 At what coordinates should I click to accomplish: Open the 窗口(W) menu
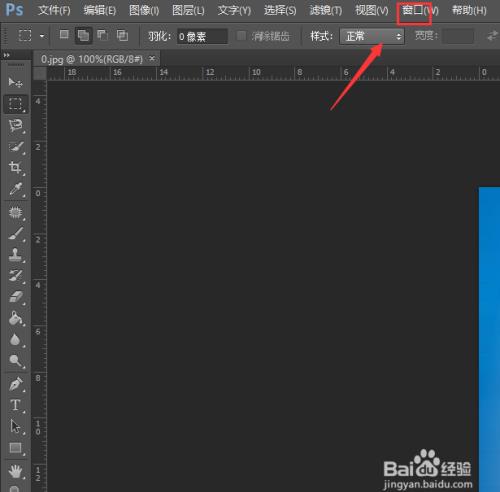[420, 10]
